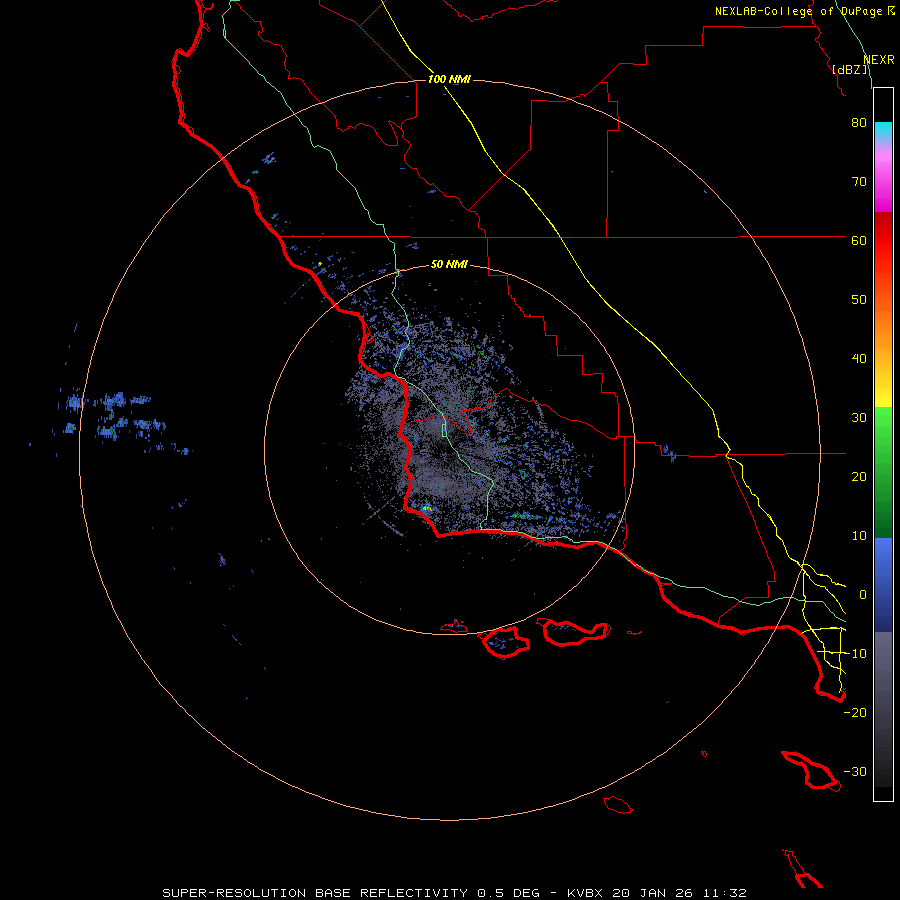Click the 70 value on the dBZ scale
The height and width of the screenshot is (900, 900).
point(859,182)
